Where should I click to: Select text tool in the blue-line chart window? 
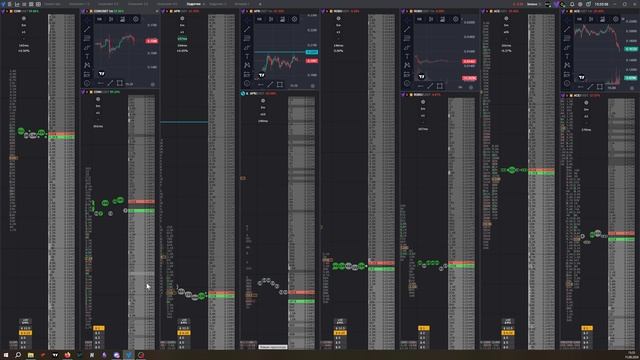pos(247,56)
